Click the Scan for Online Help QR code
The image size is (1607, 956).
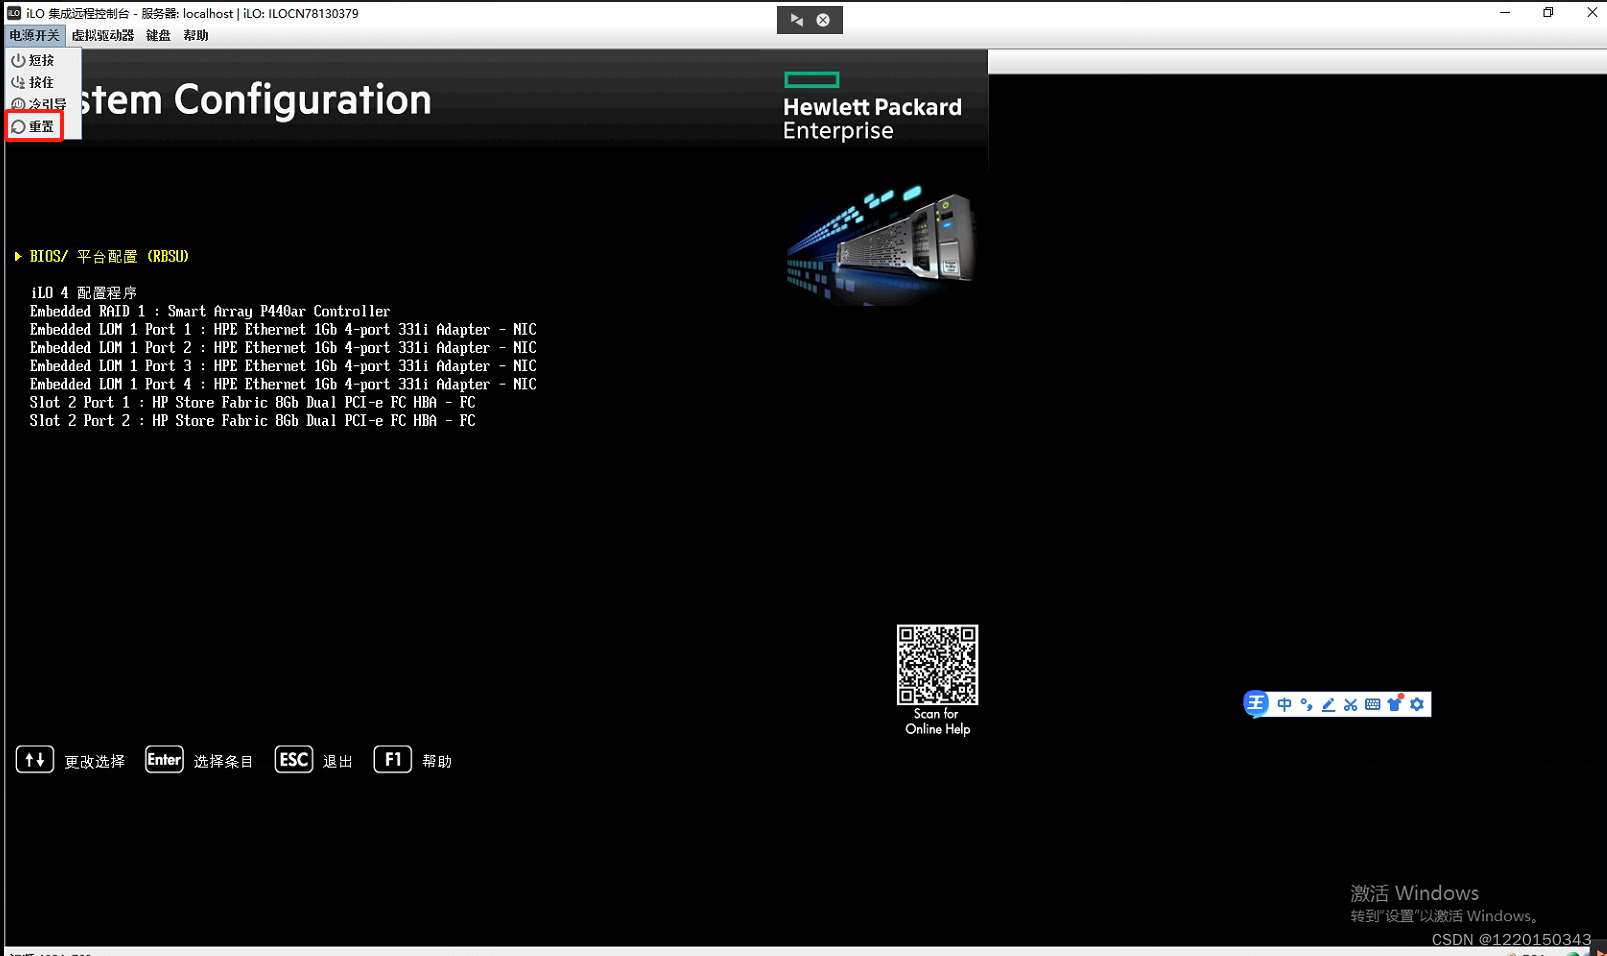pyautogui.click(x=937, y=665)
